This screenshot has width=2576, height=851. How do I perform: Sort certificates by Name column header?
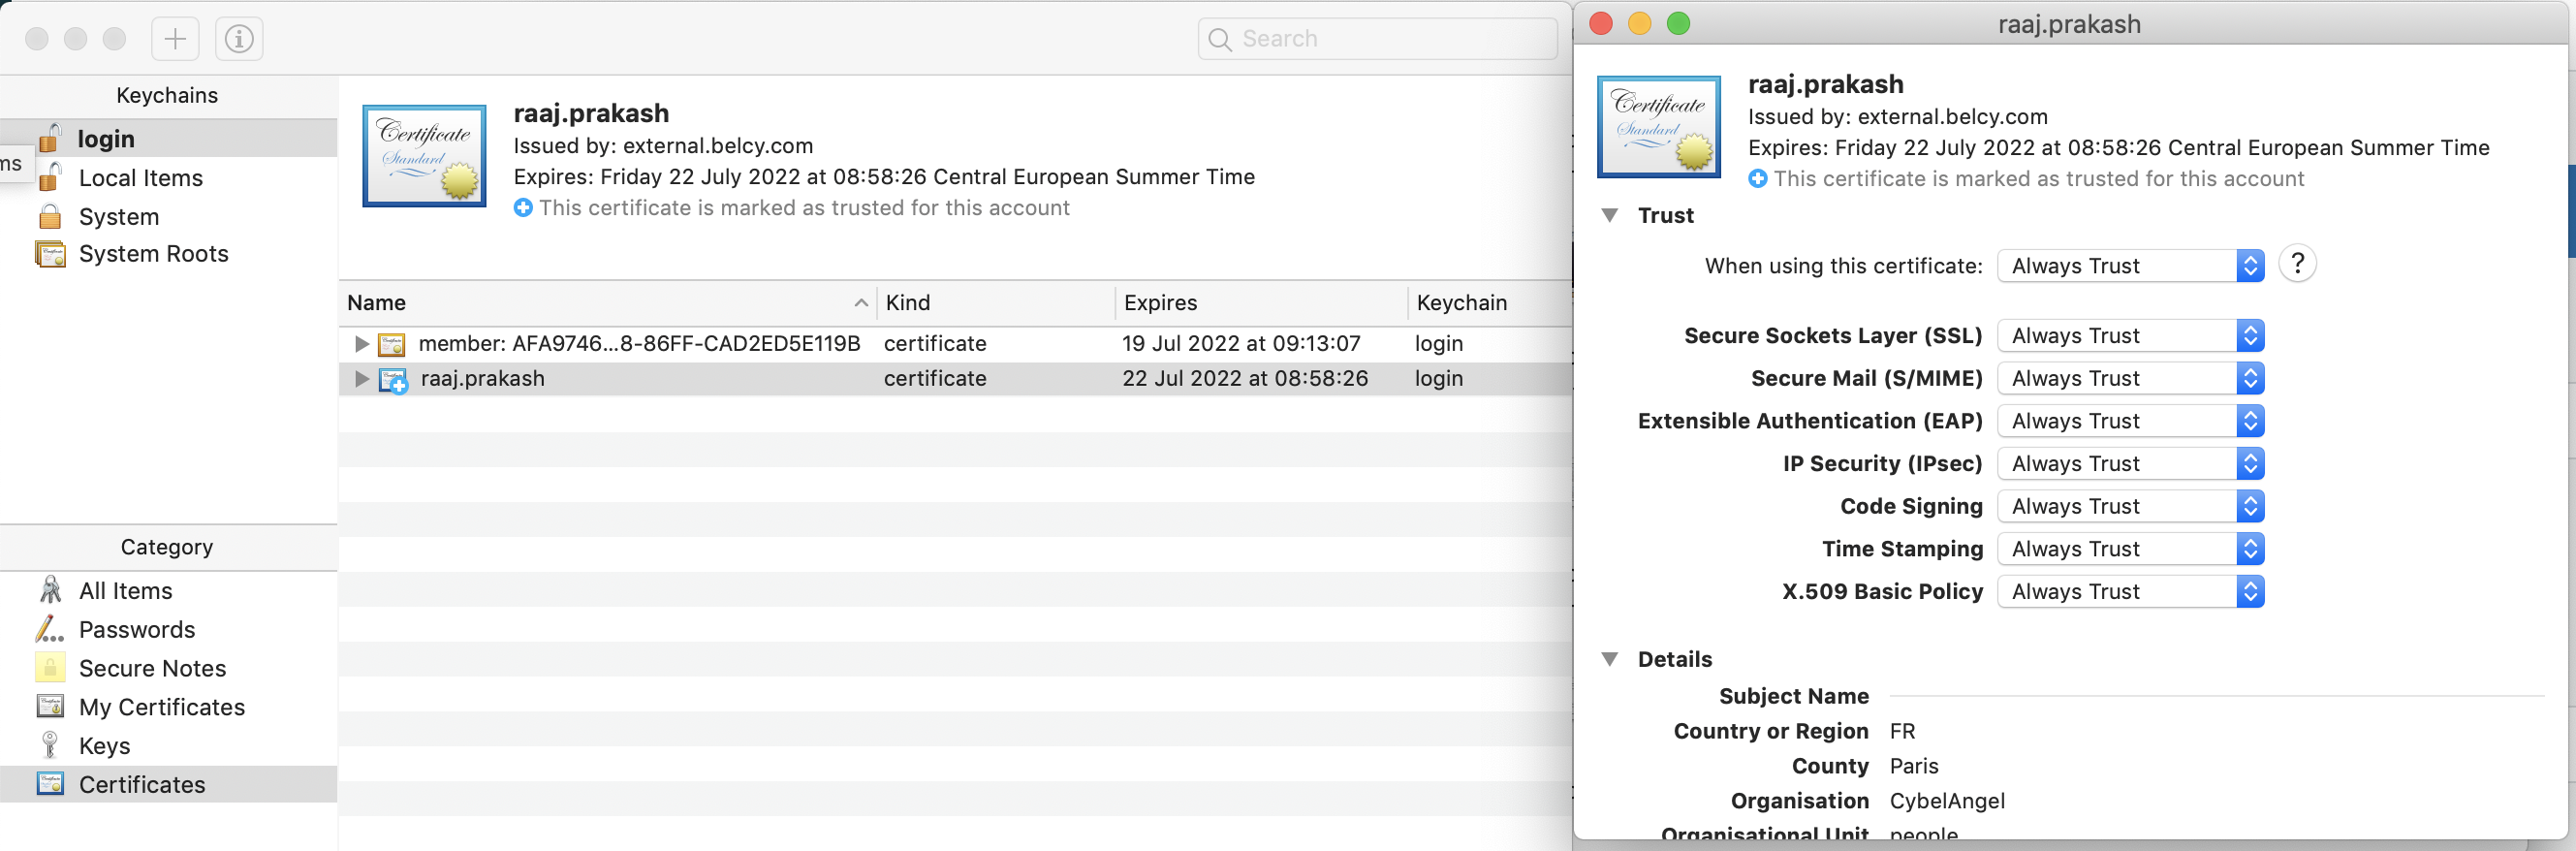point(376,303)
